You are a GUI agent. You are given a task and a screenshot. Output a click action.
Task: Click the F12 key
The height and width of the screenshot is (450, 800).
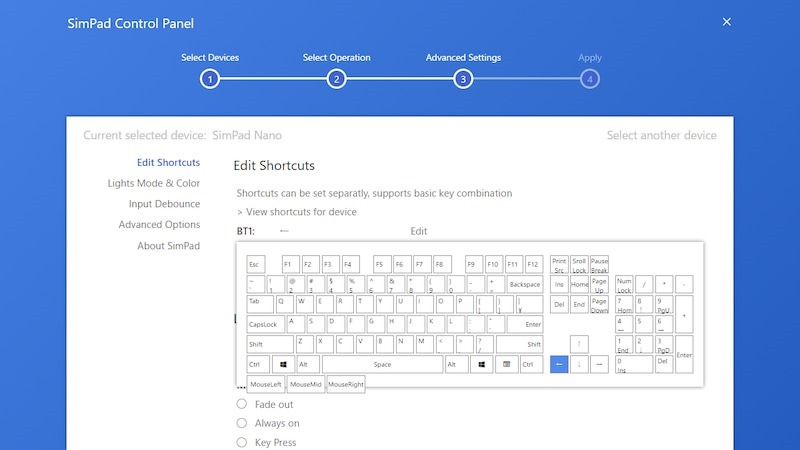click(534, 264)
